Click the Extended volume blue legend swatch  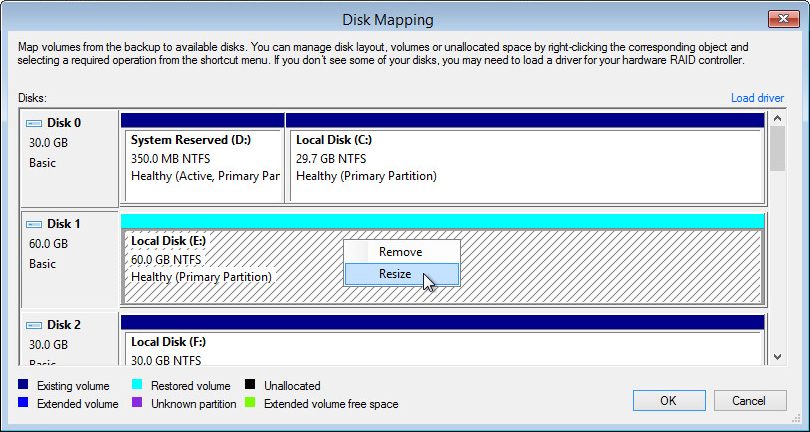[23, 404]
